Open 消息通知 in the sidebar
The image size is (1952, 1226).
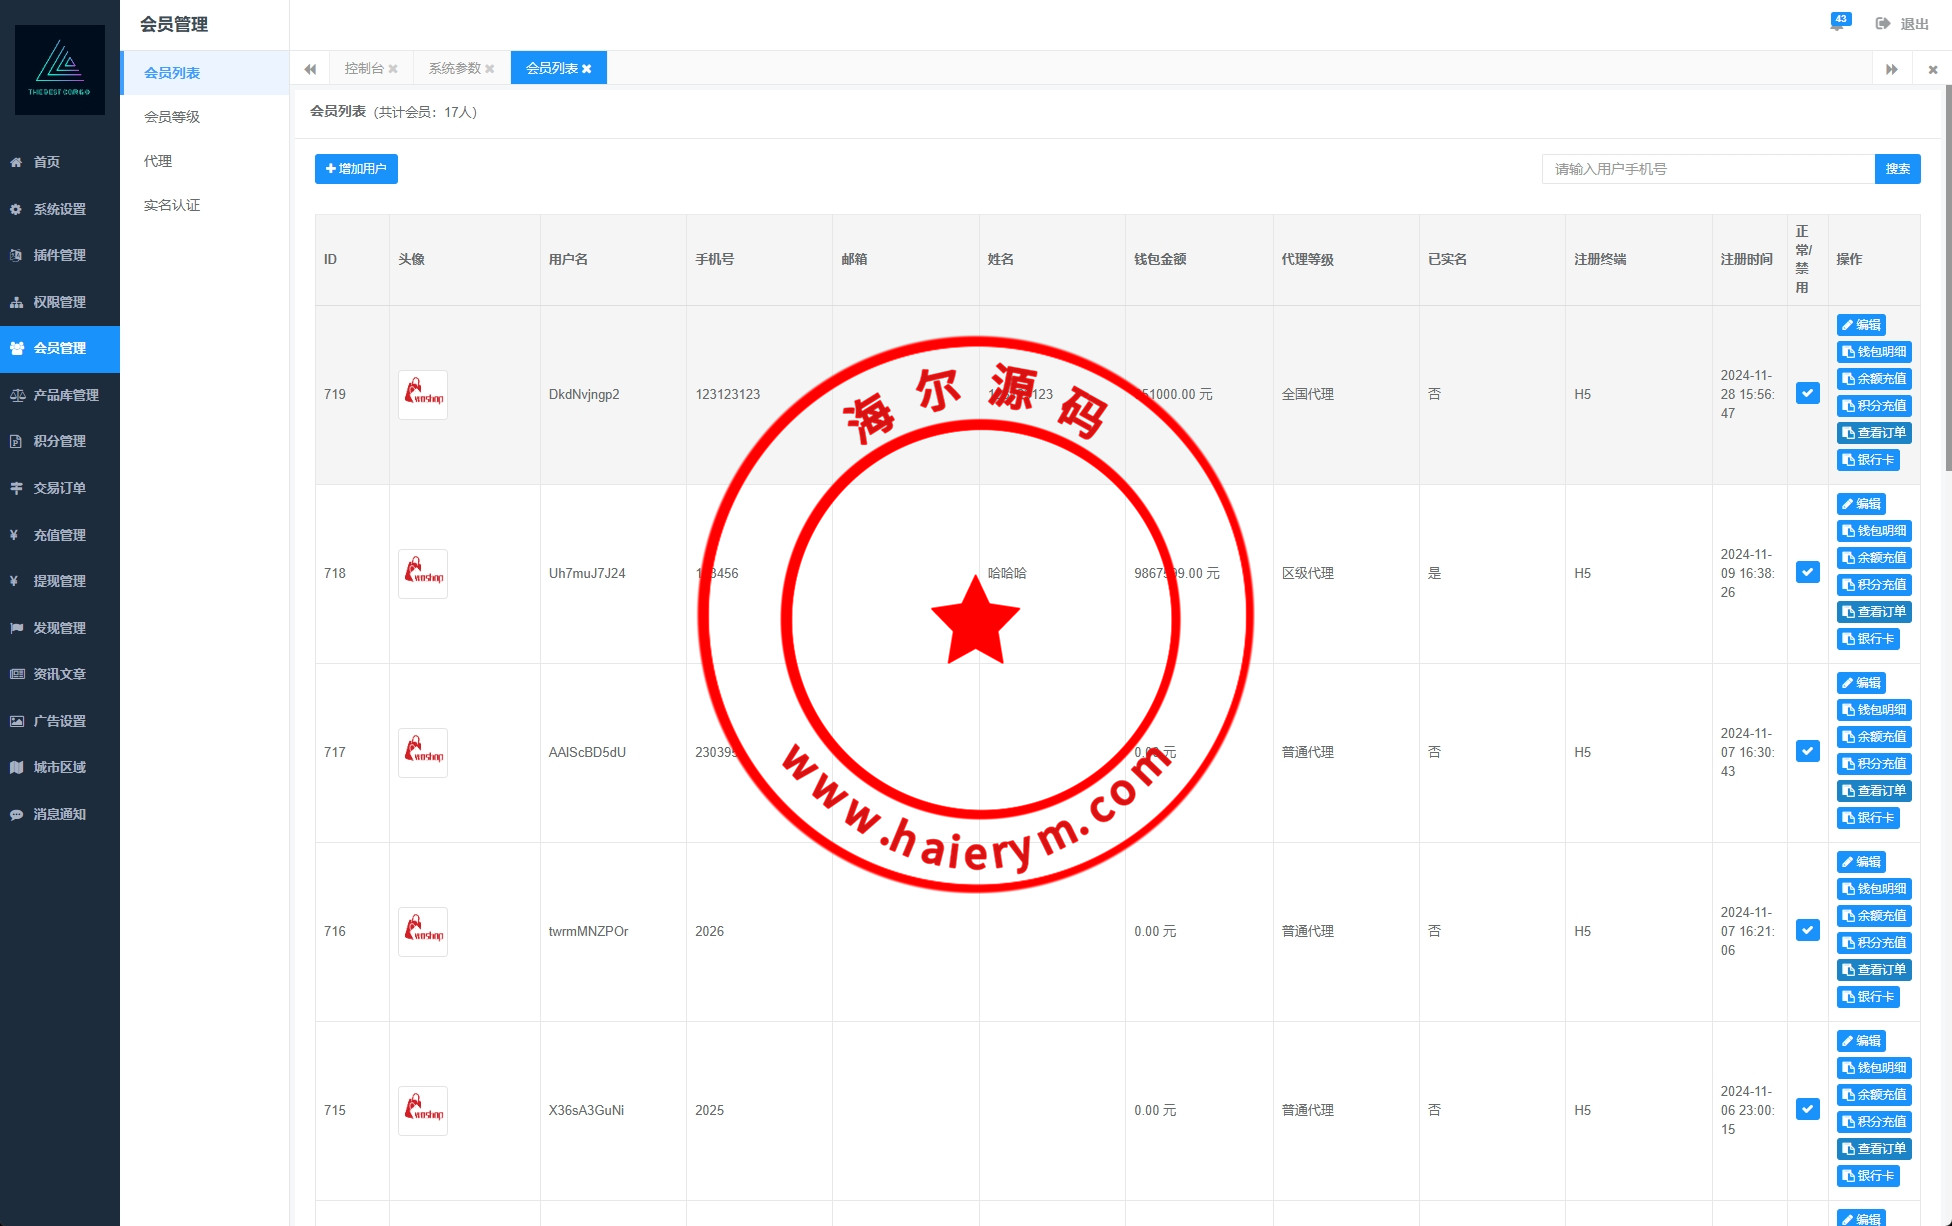pyautogui.click(x=59, y=814)
